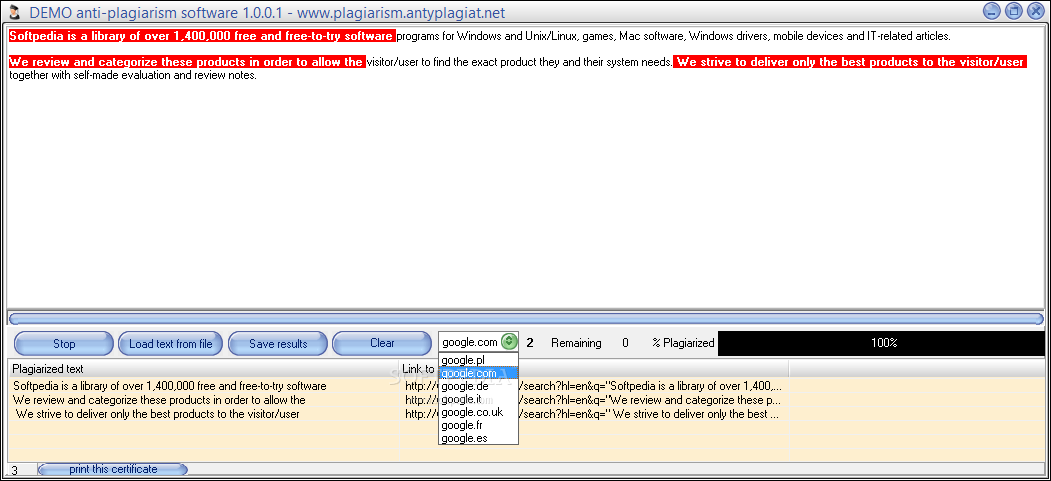This screenshot has width=1051, height=481.
Task: Click print this certificate button
Action: click(x=113, y=469)
